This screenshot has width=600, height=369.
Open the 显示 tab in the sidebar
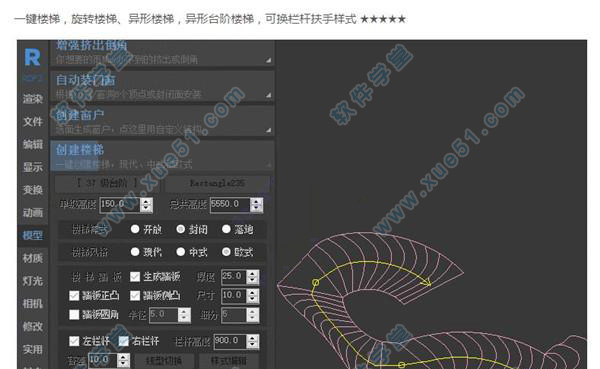(33, 167)
